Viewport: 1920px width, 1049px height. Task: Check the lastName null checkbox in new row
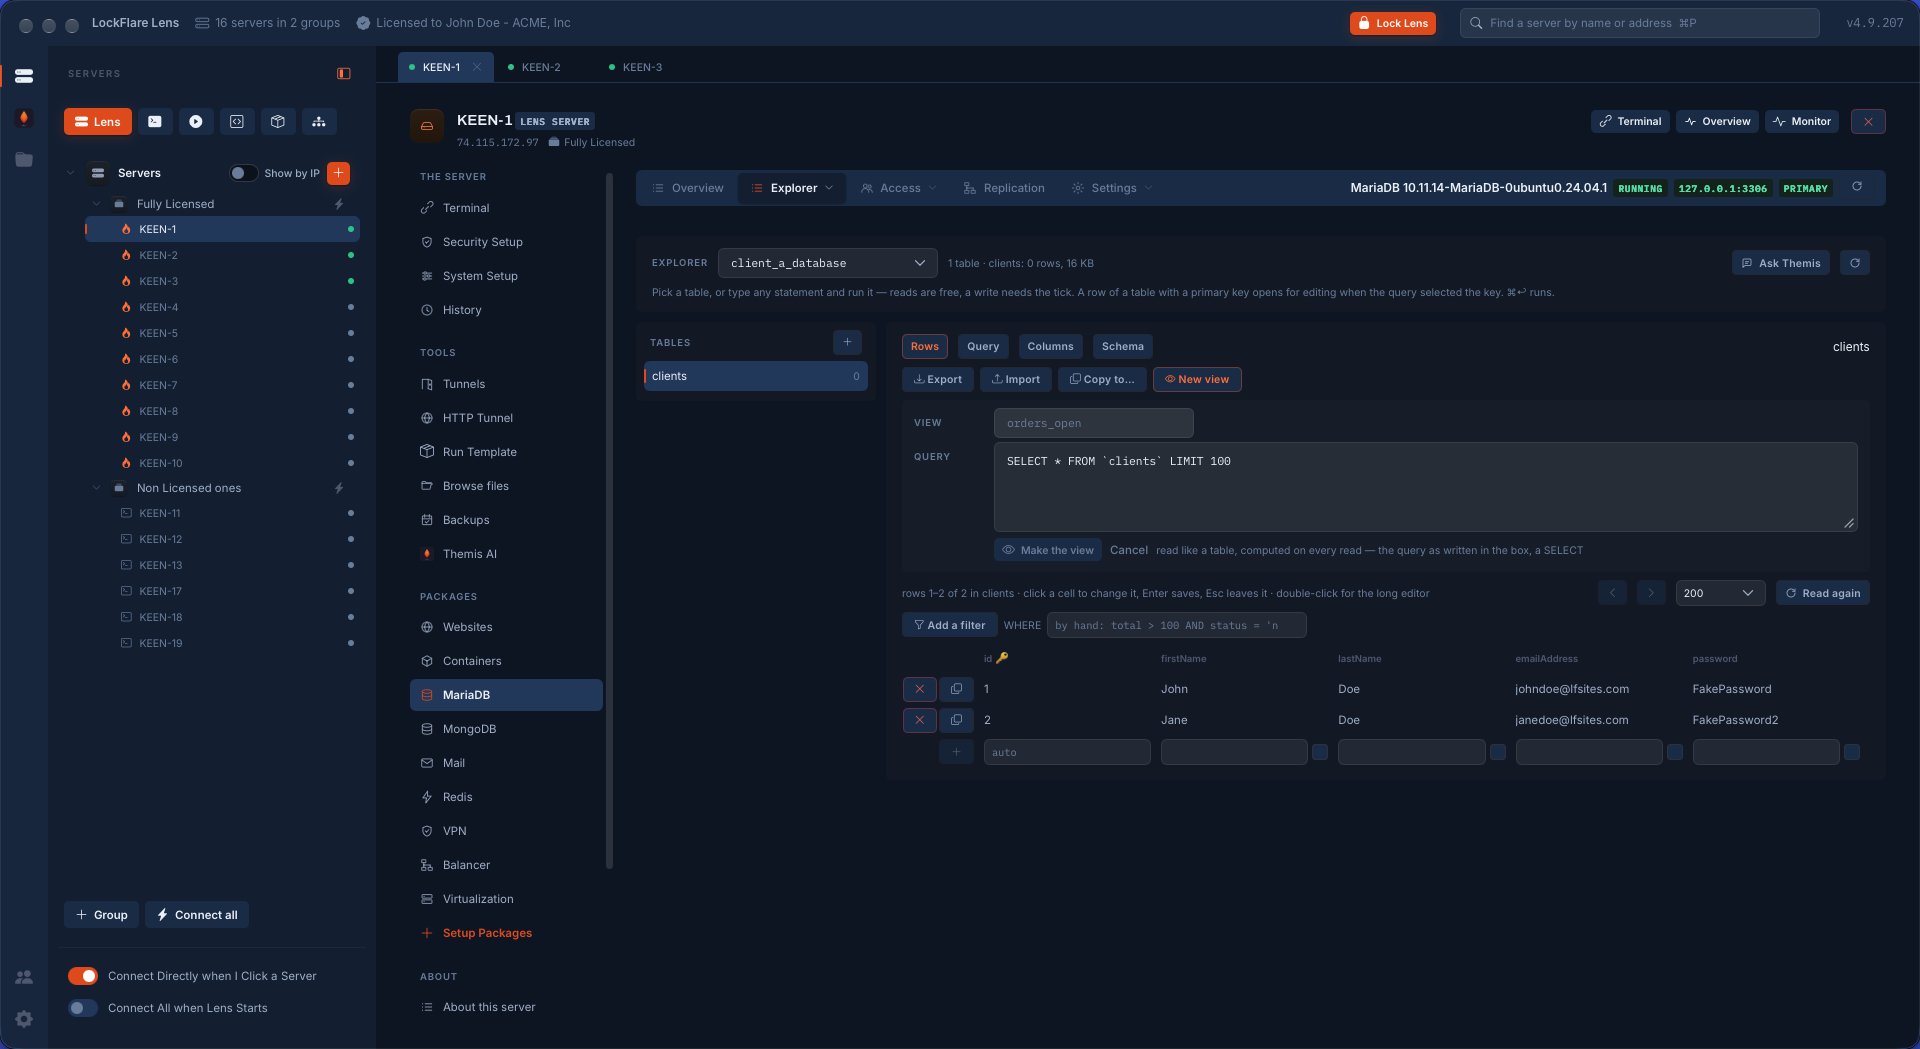coord(1498,752)
